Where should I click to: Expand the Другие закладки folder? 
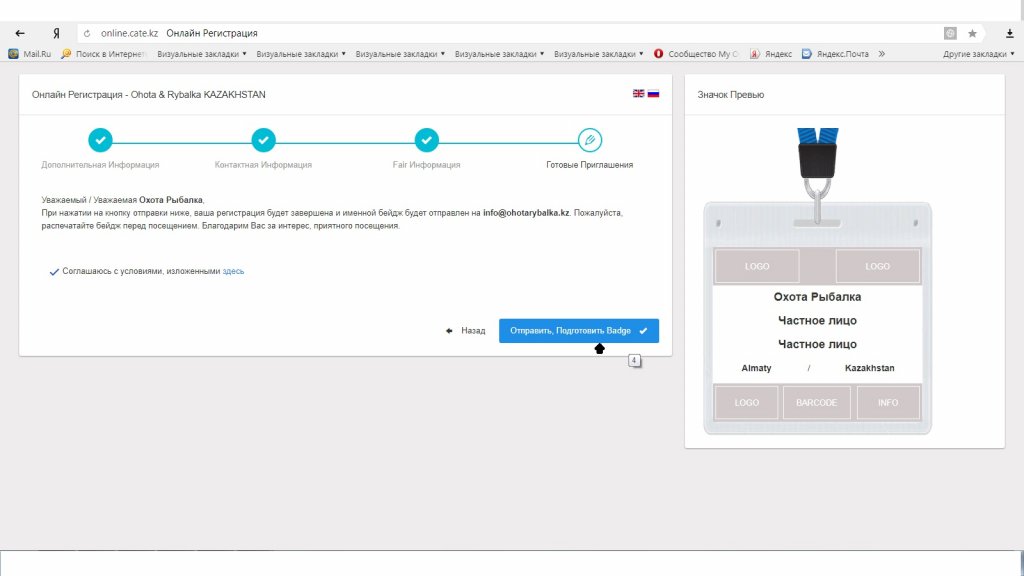click(979, 54)
